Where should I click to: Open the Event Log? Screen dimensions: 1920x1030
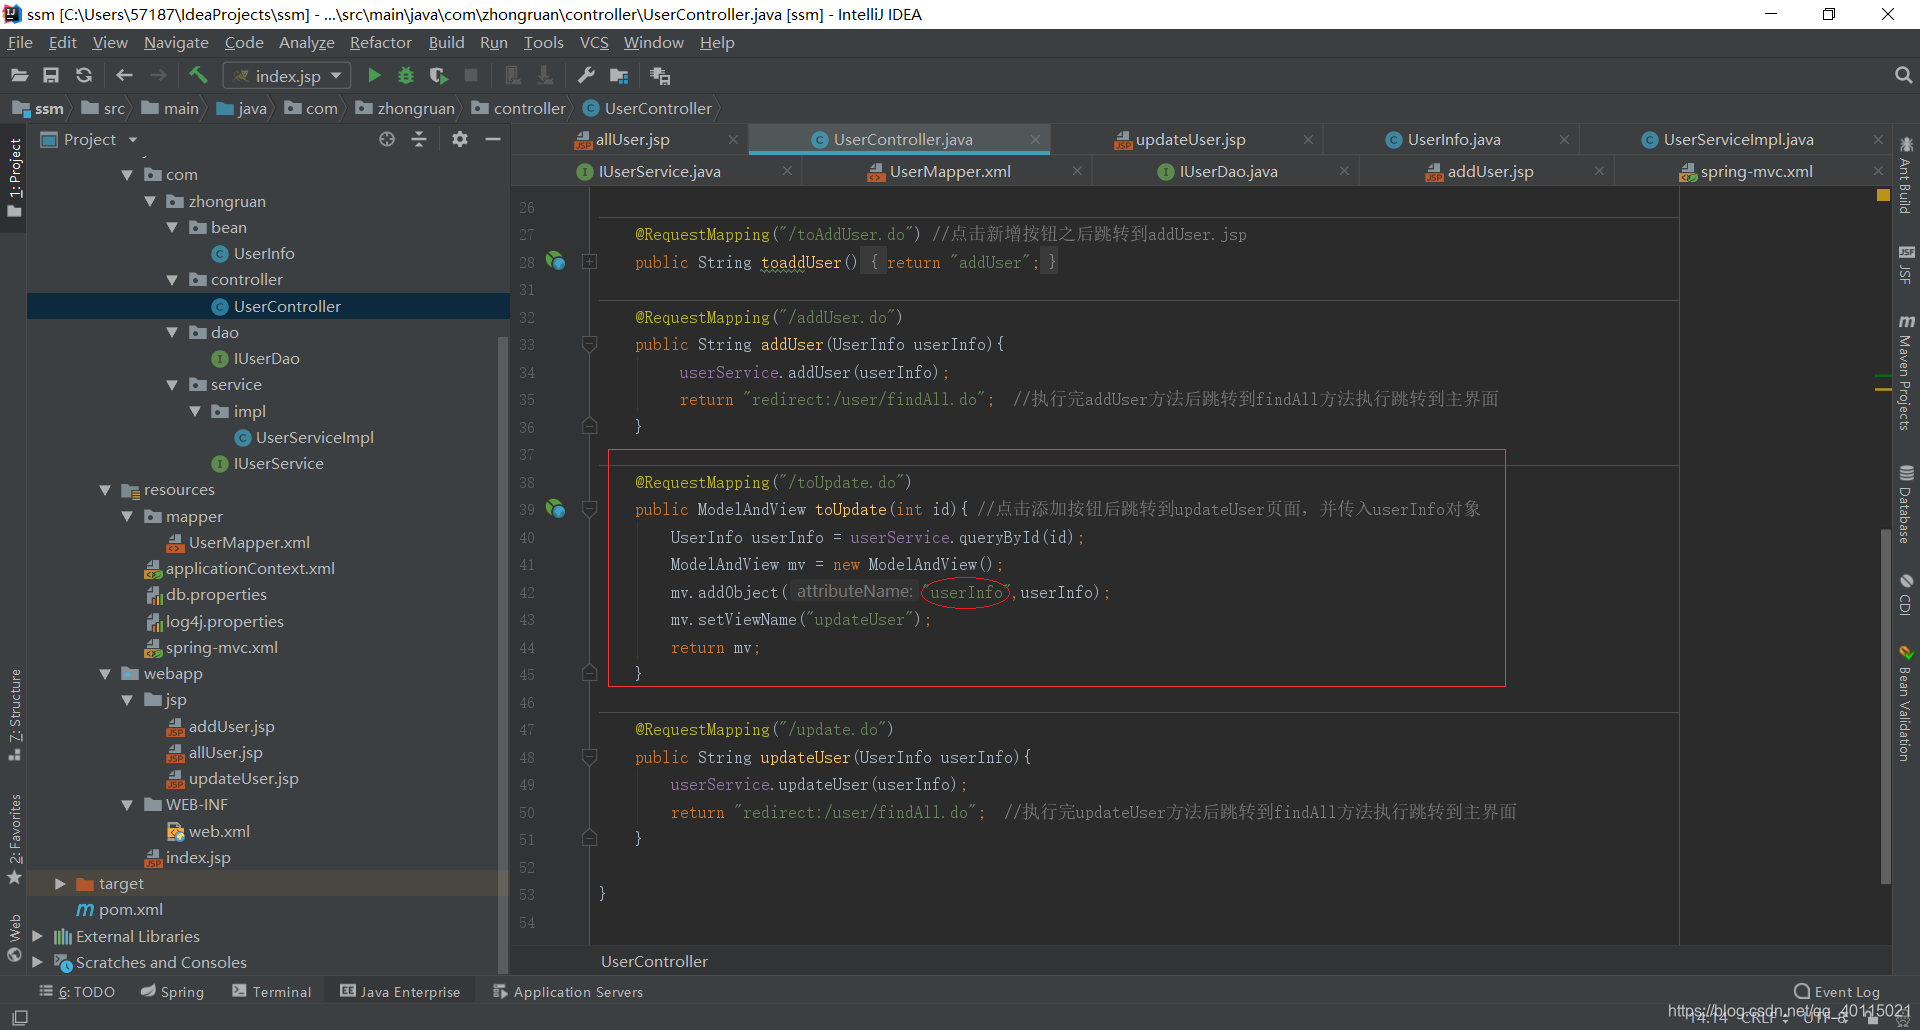click(1837, 992)
